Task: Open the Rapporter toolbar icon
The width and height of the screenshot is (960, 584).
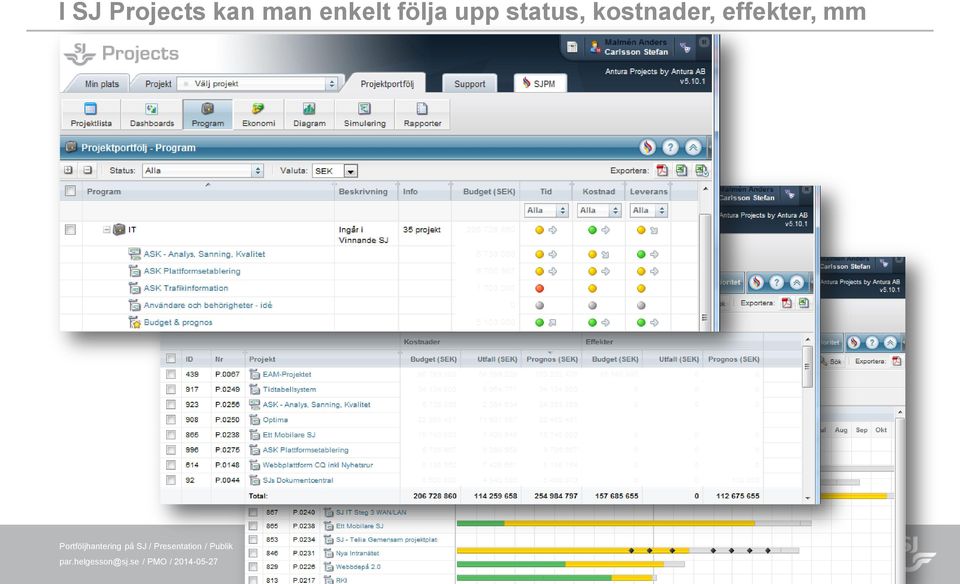Action: [x=422, y=108]
